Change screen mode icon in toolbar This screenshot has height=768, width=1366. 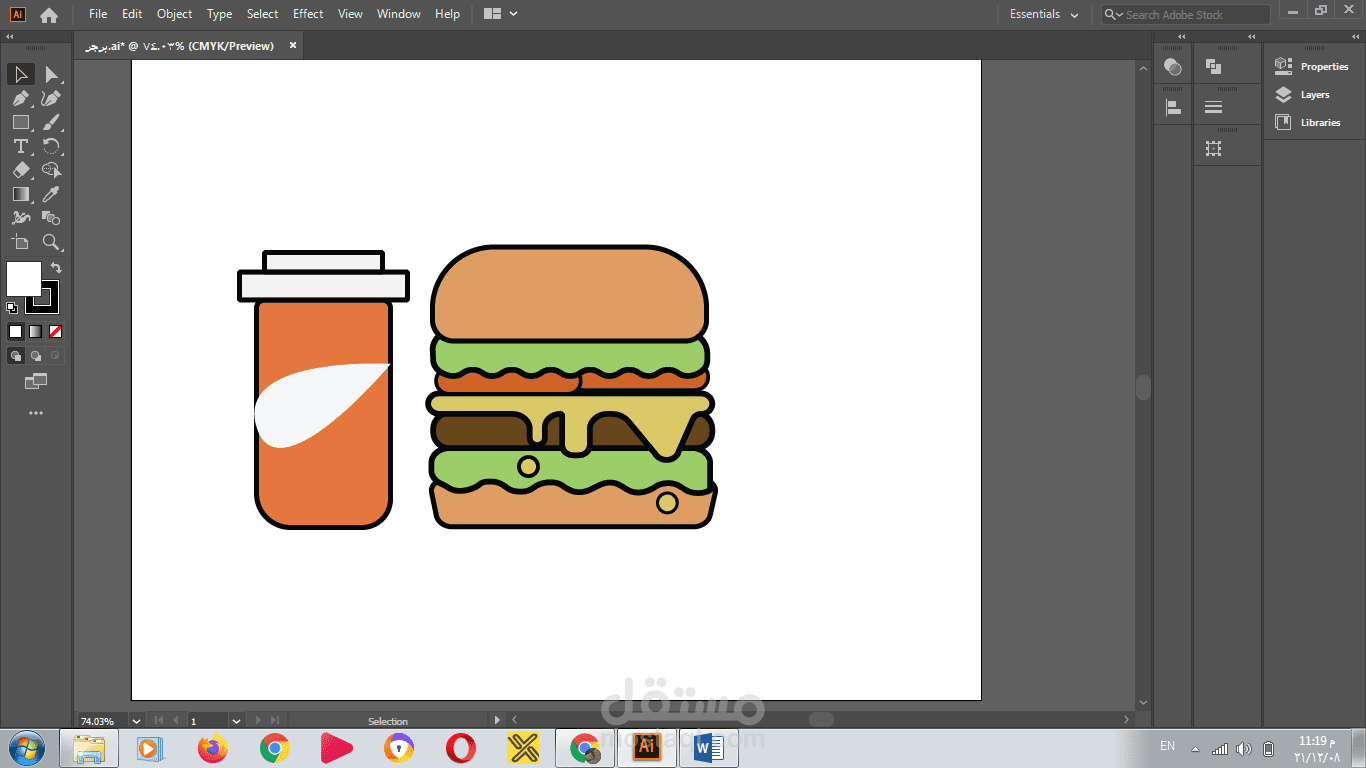point(36,381)
